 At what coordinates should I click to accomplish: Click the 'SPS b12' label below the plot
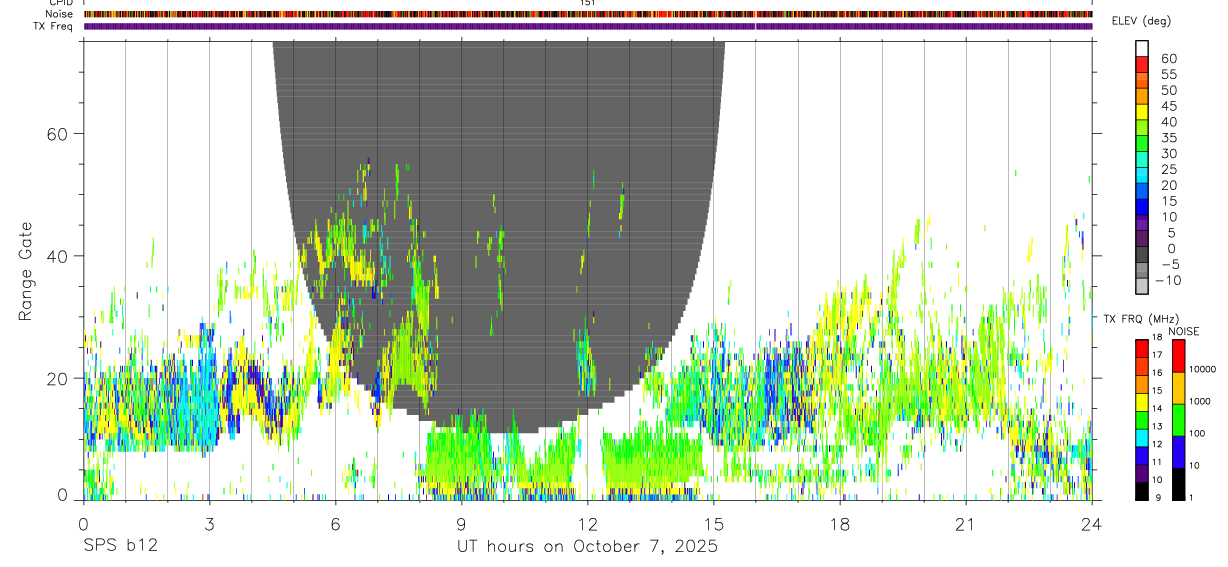[120, 547]
